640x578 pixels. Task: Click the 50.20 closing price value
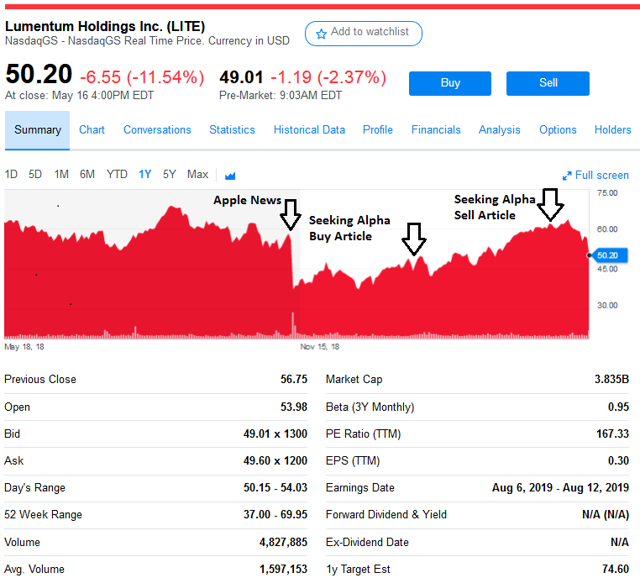click(x=39, y=74)
